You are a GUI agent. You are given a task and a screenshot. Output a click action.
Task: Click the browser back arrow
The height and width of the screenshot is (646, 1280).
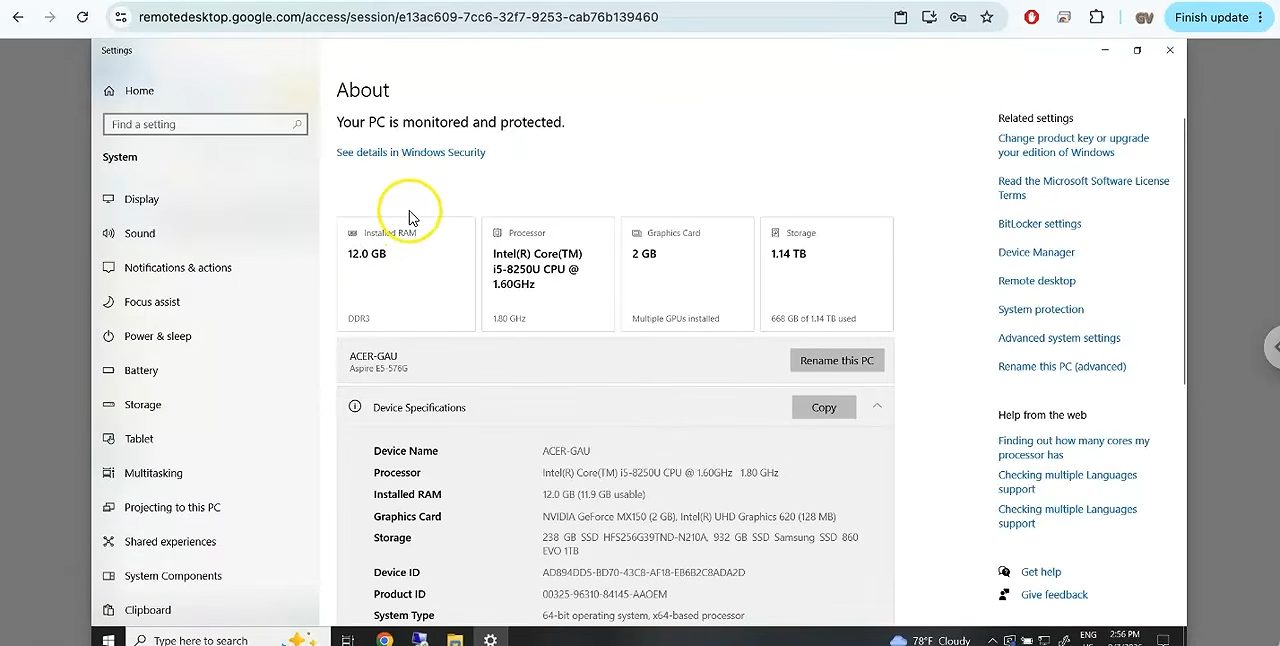(18, 17)
